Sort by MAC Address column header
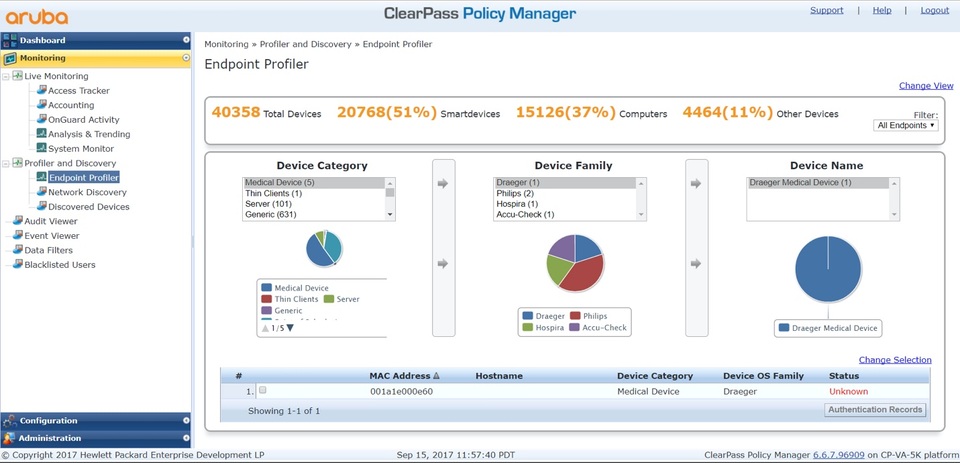This screenshot has height=463, width=960. (400, 376)
